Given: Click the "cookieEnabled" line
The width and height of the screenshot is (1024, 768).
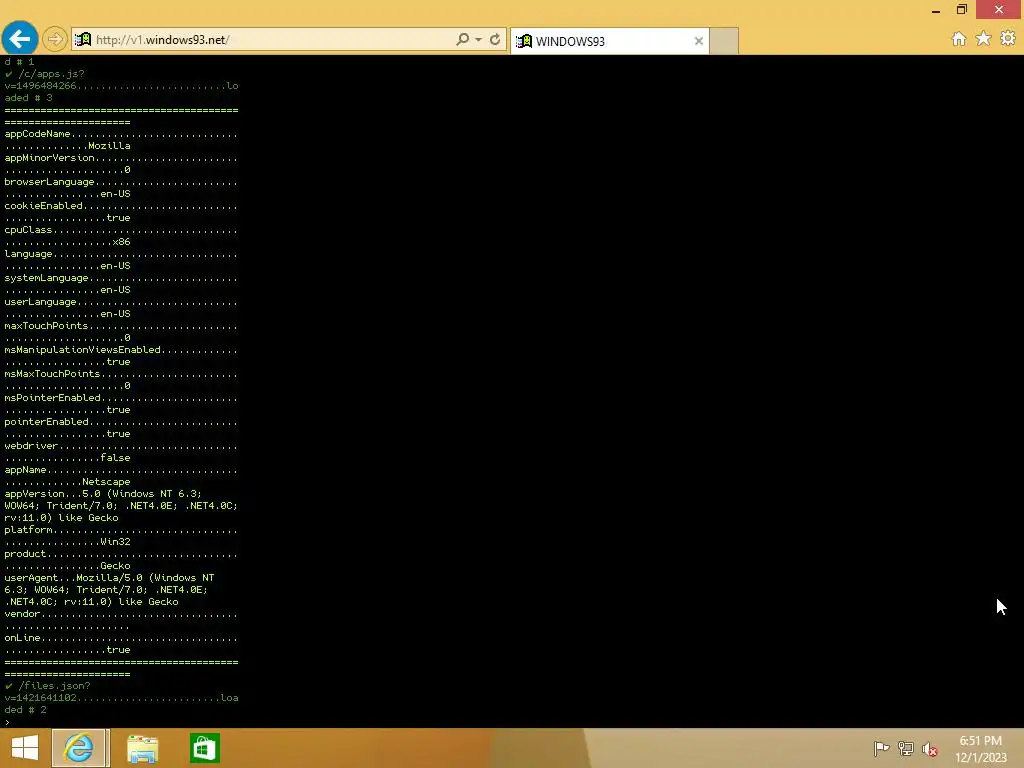Looking at the screenshot, I should (121, 206).
